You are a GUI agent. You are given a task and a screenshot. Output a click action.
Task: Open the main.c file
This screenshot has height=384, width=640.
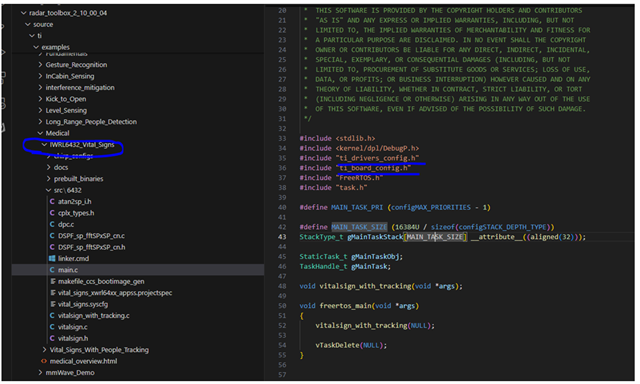[67, 270]
